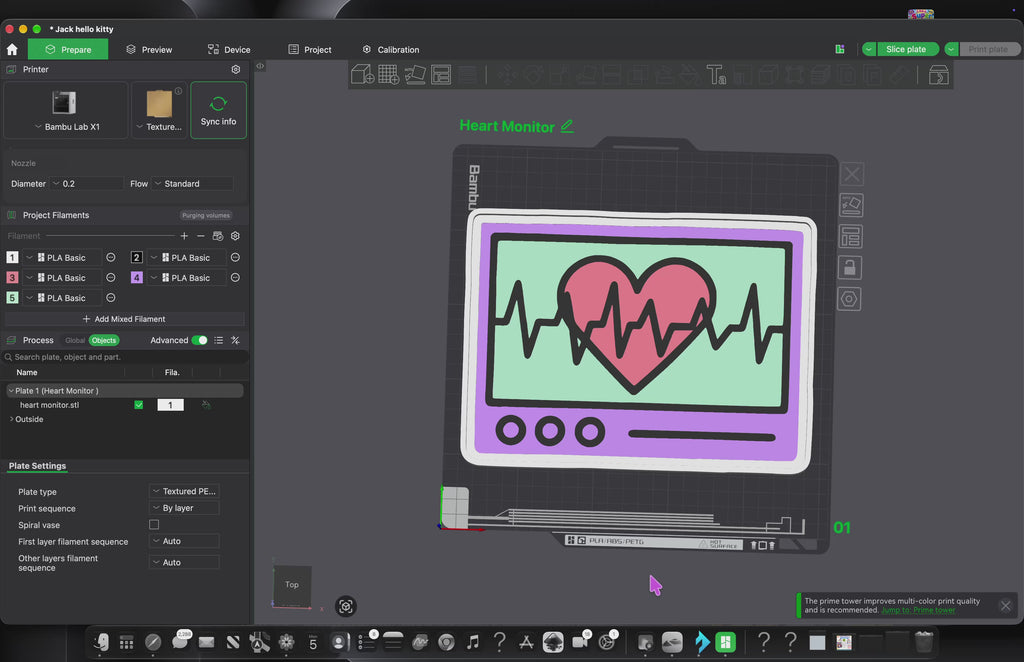Open filament 1 PLA Basic dropdown
The height and width of the screenshot is (662, 1024).
(x=62, y=257)
